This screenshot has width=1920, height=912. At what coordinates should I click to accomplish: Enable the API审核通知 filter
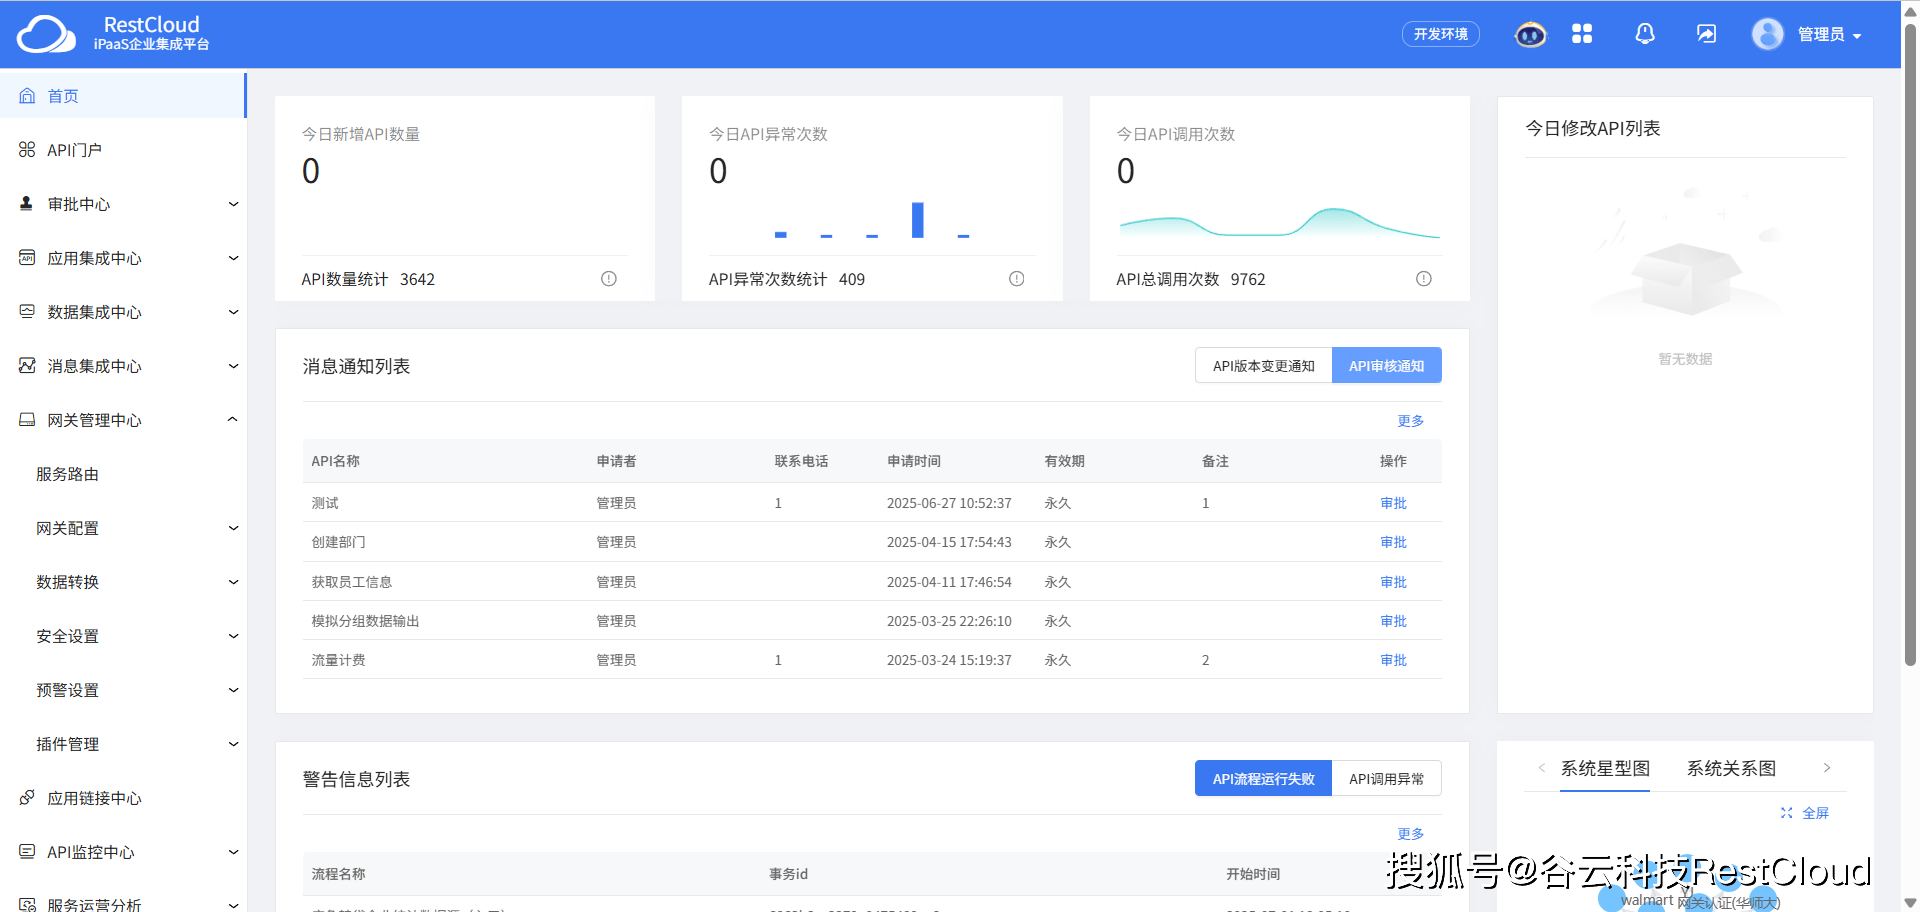1387,365
